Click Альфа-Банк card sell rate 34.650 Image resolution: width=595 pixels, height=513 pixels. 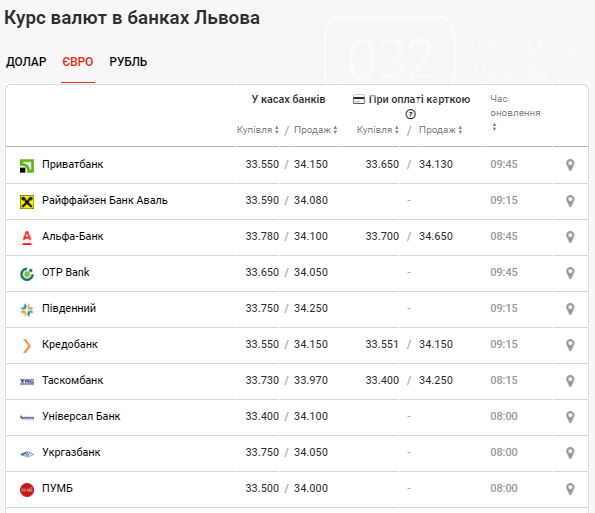point(436,236)
